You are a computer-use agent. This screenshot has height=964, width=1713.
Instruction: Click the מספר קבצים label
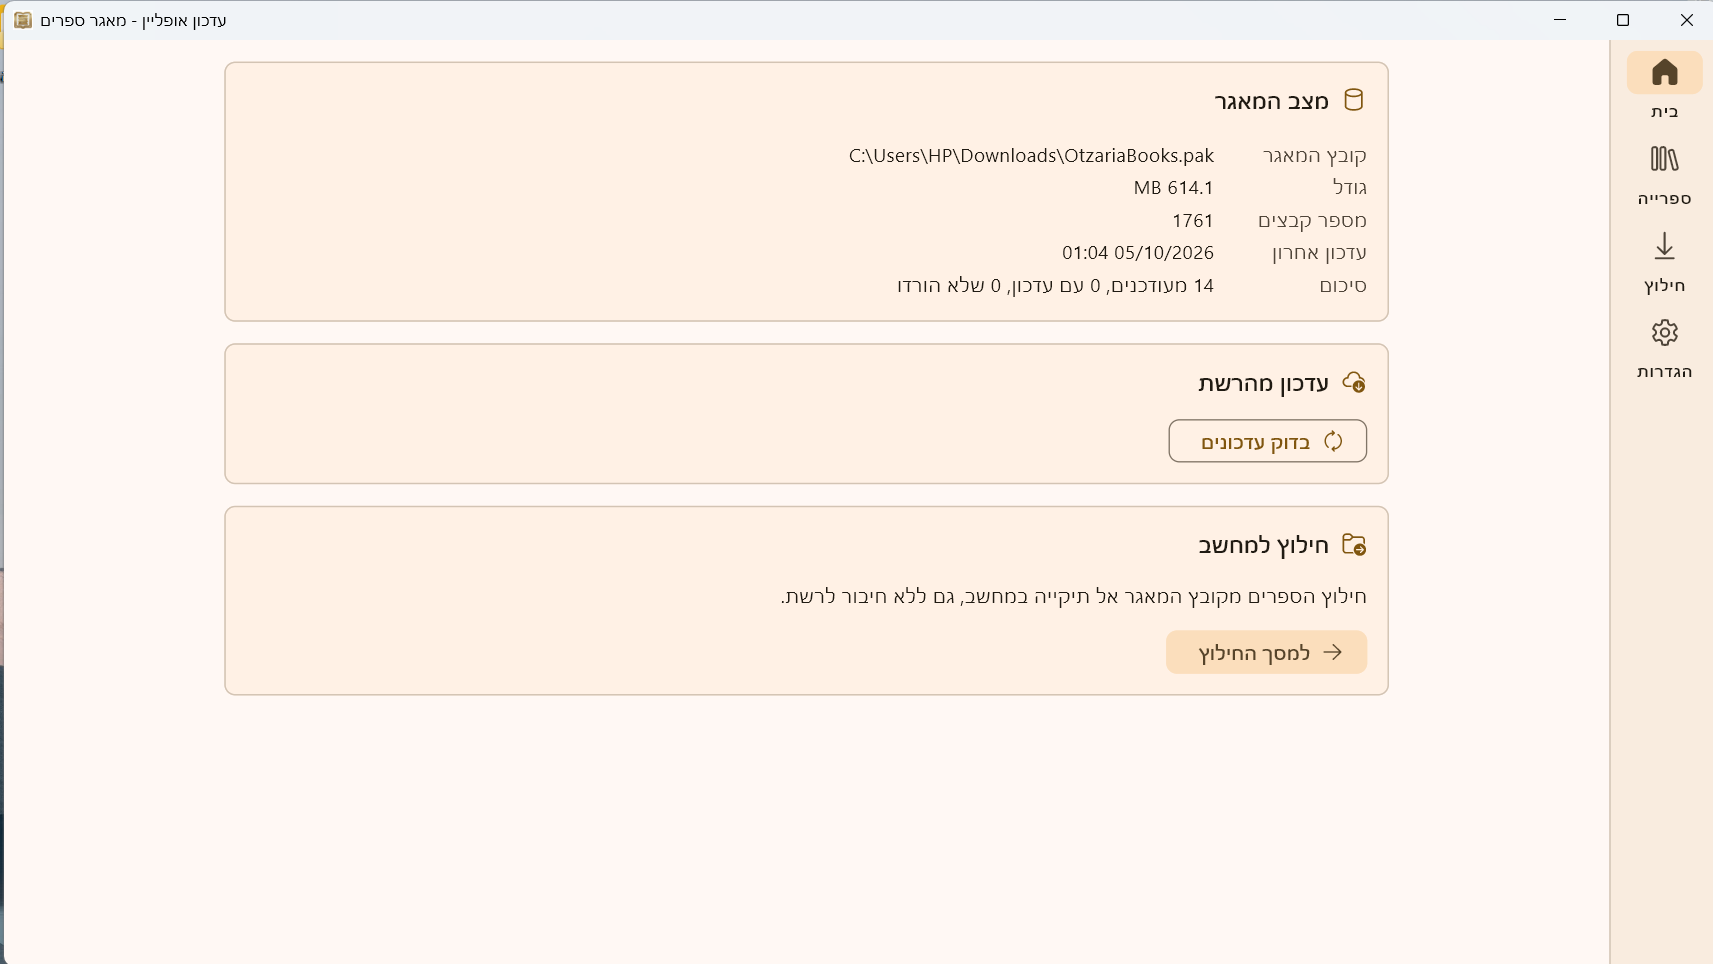pos(1312,220)
